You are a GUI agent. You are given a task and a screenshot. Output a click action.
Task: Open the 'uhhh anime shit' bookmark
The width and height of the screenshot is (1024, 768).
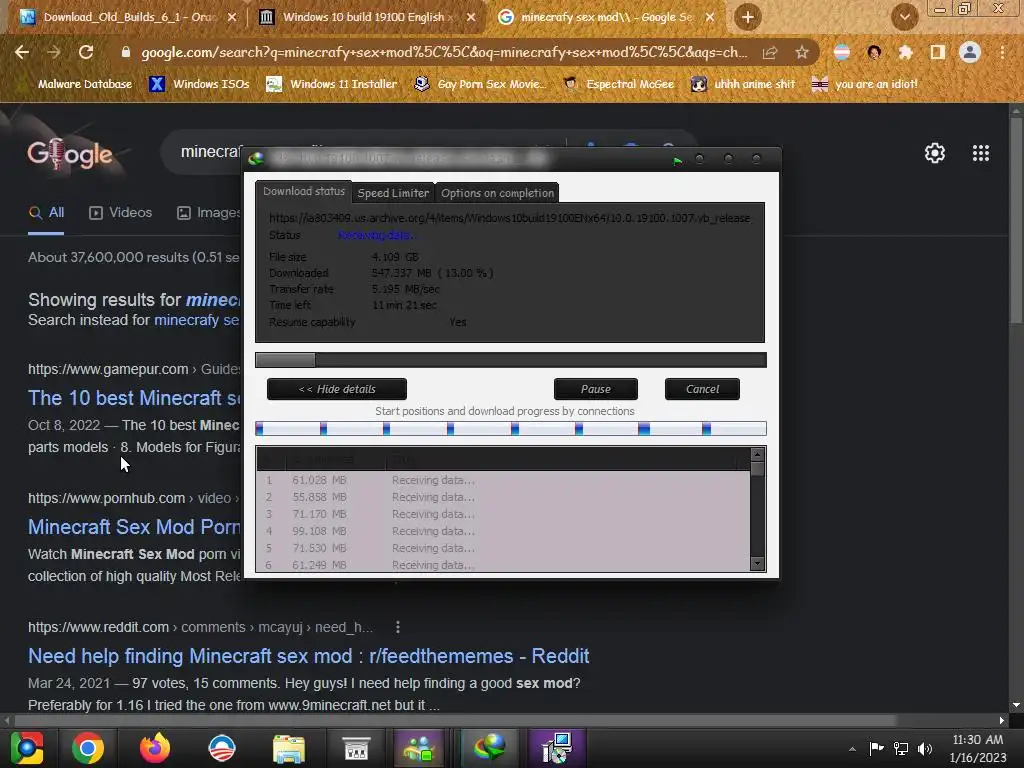coord(743,84)
